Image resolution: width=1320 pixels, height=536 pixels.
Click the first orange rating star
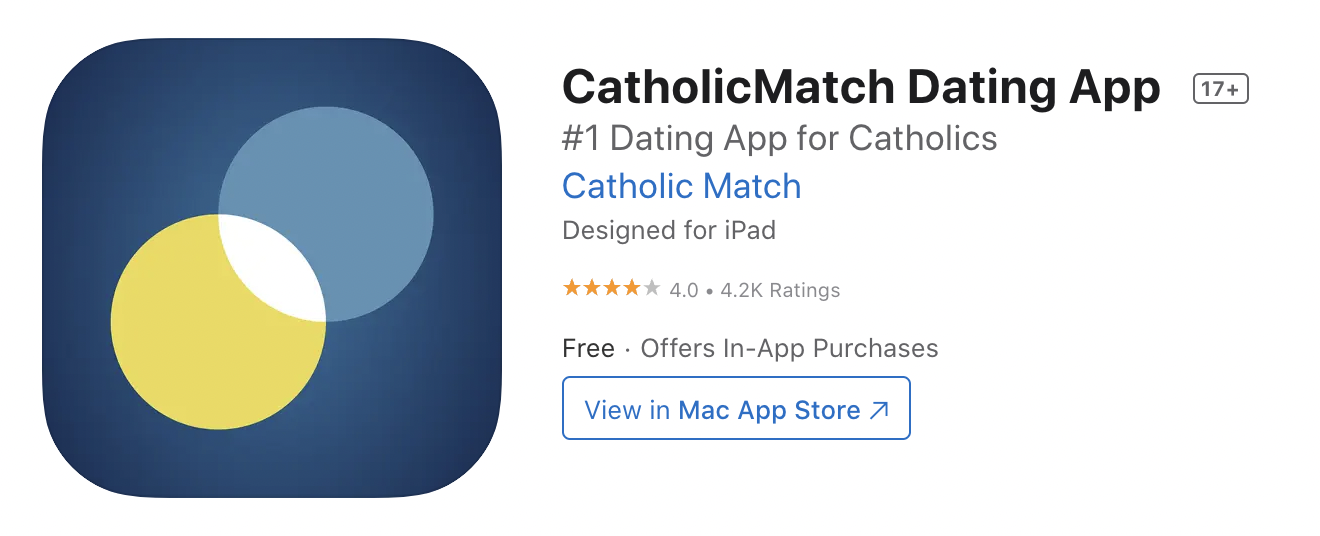(572, 289)
